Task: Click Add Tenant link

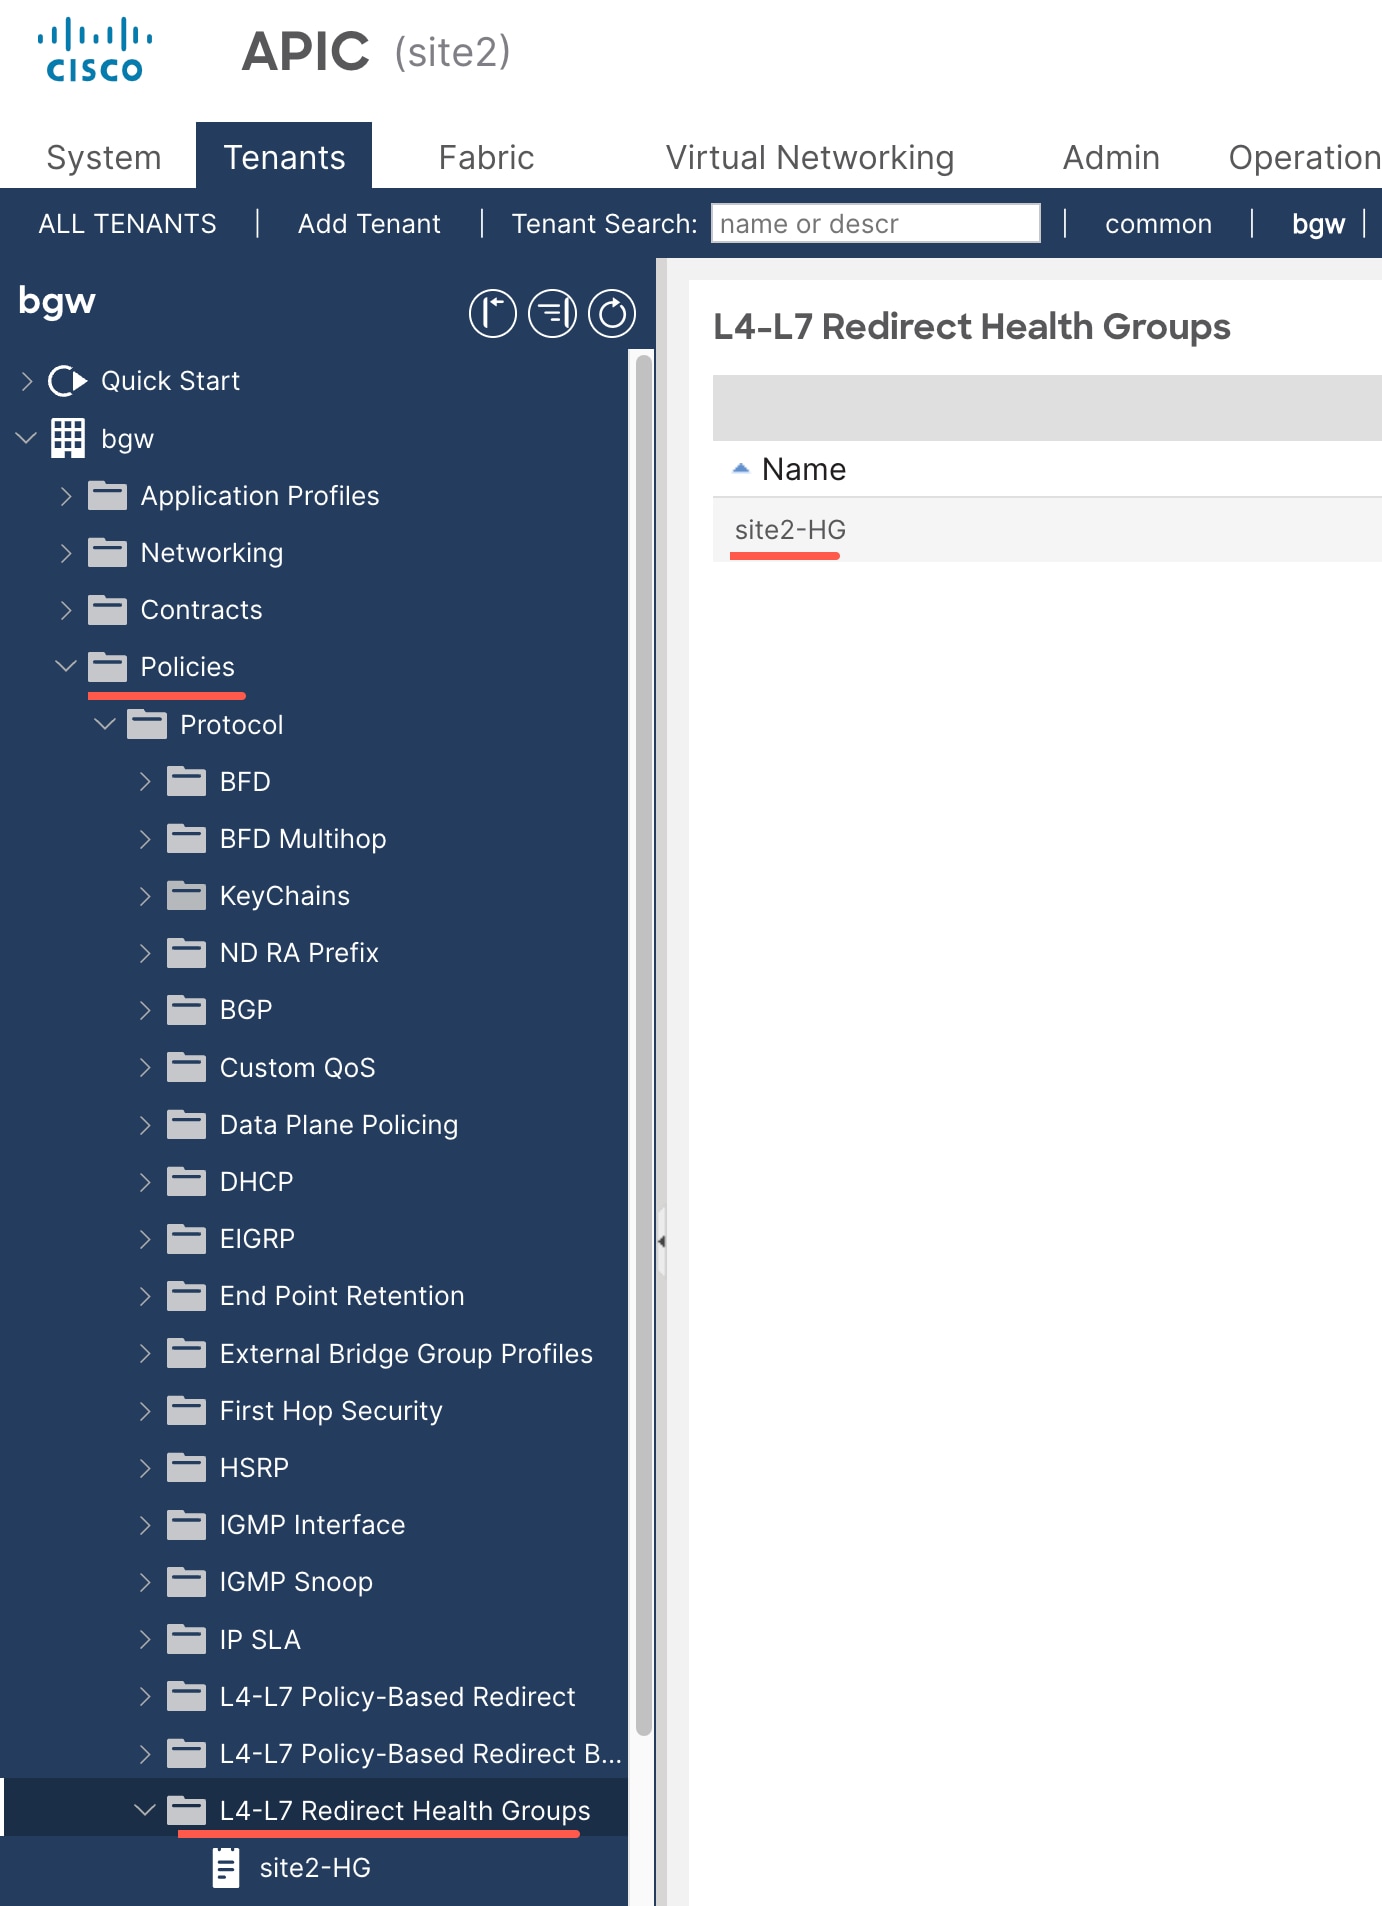Action: click(369, 223)
